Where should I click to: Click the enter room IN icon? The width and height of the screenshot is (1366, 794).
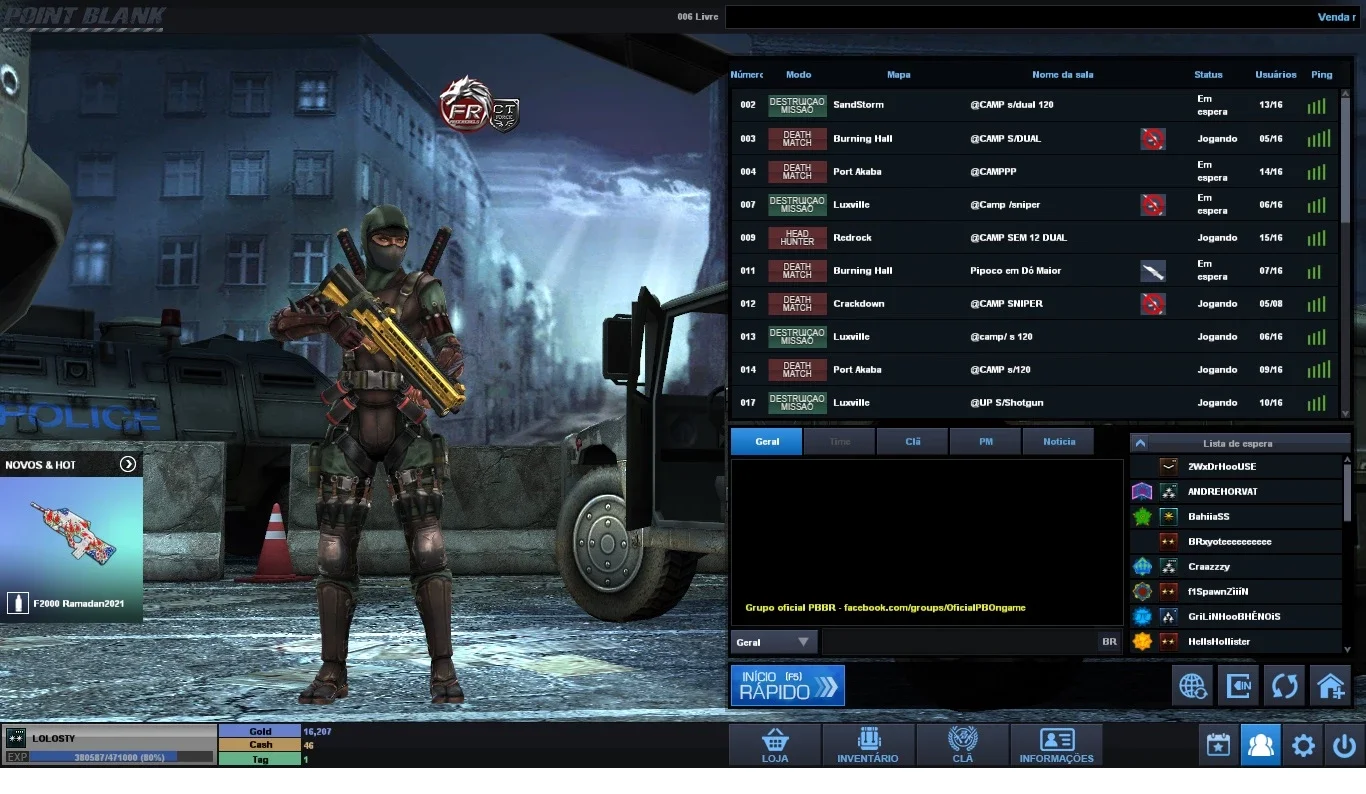(x=1238, y=687)
